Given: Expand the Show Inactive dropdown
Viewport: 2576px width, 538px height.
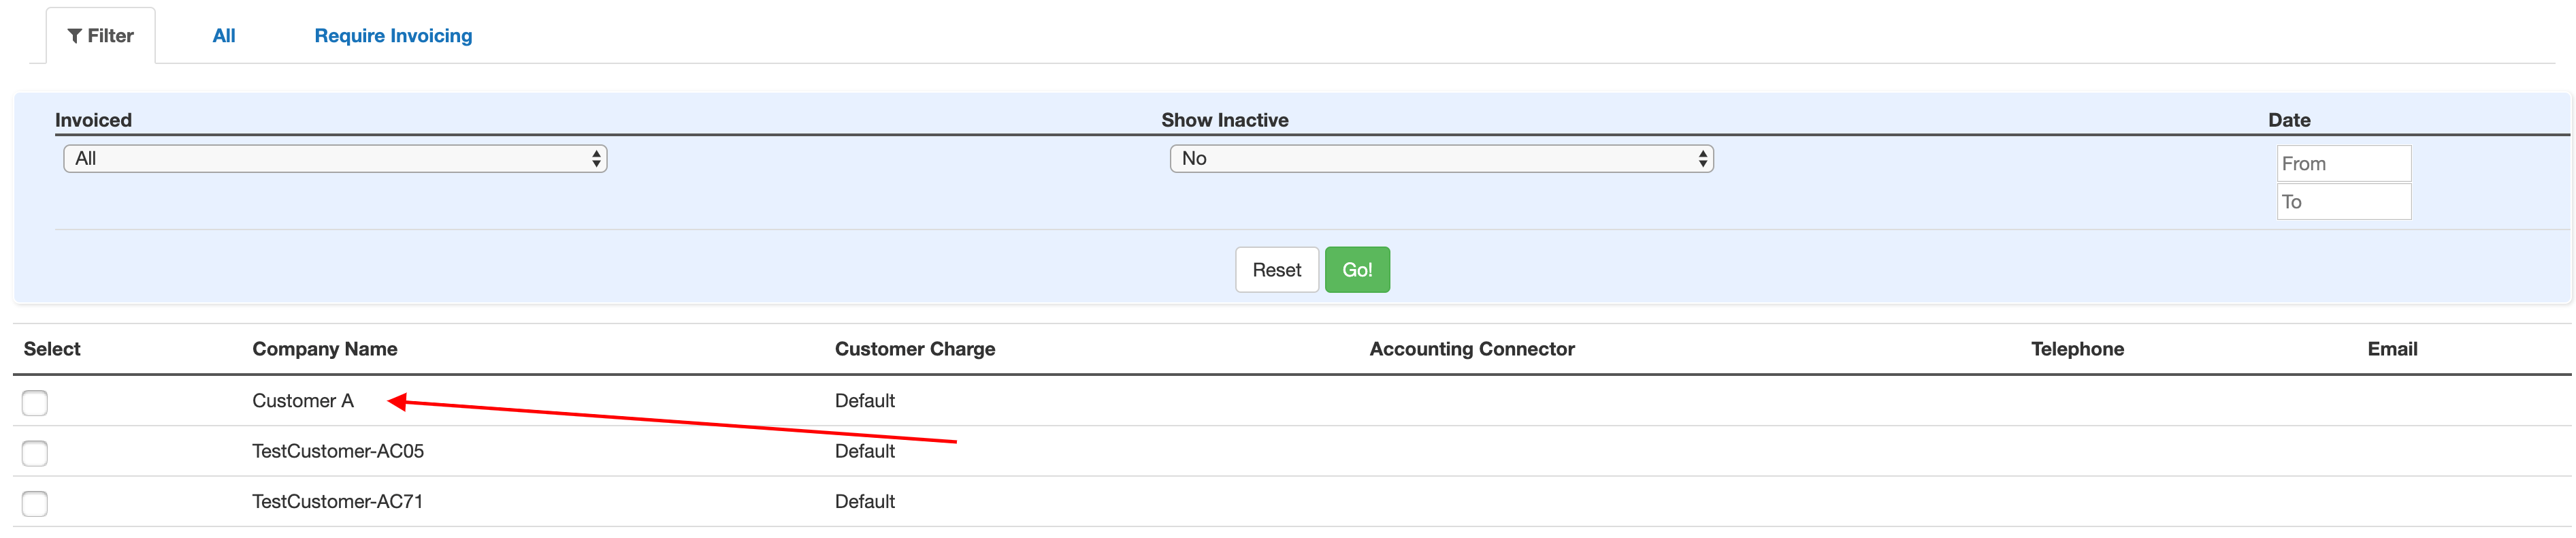Looking at the screenshot, I should [x=1440, y=159].
